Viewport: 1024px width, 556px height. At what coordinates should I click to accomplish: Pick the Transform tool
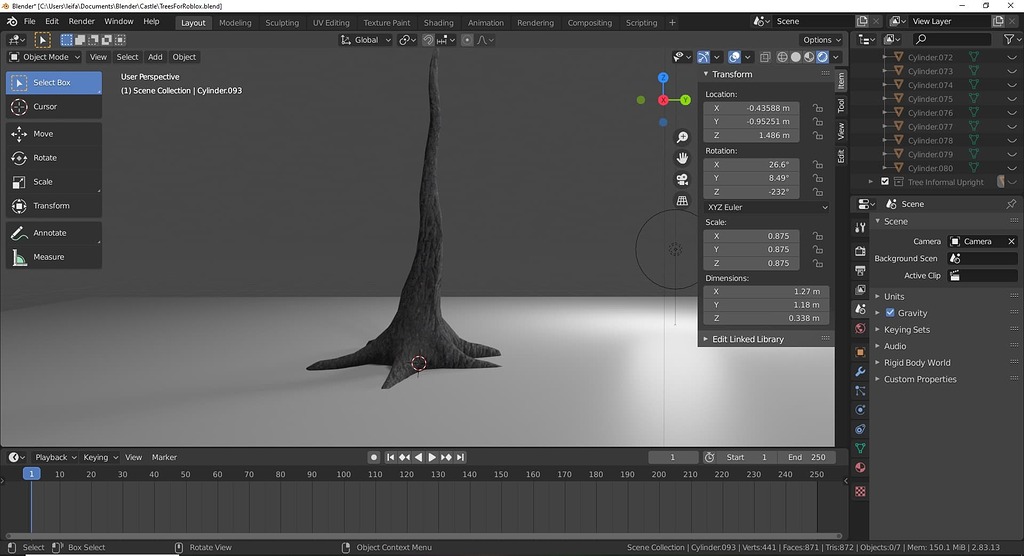54,206
